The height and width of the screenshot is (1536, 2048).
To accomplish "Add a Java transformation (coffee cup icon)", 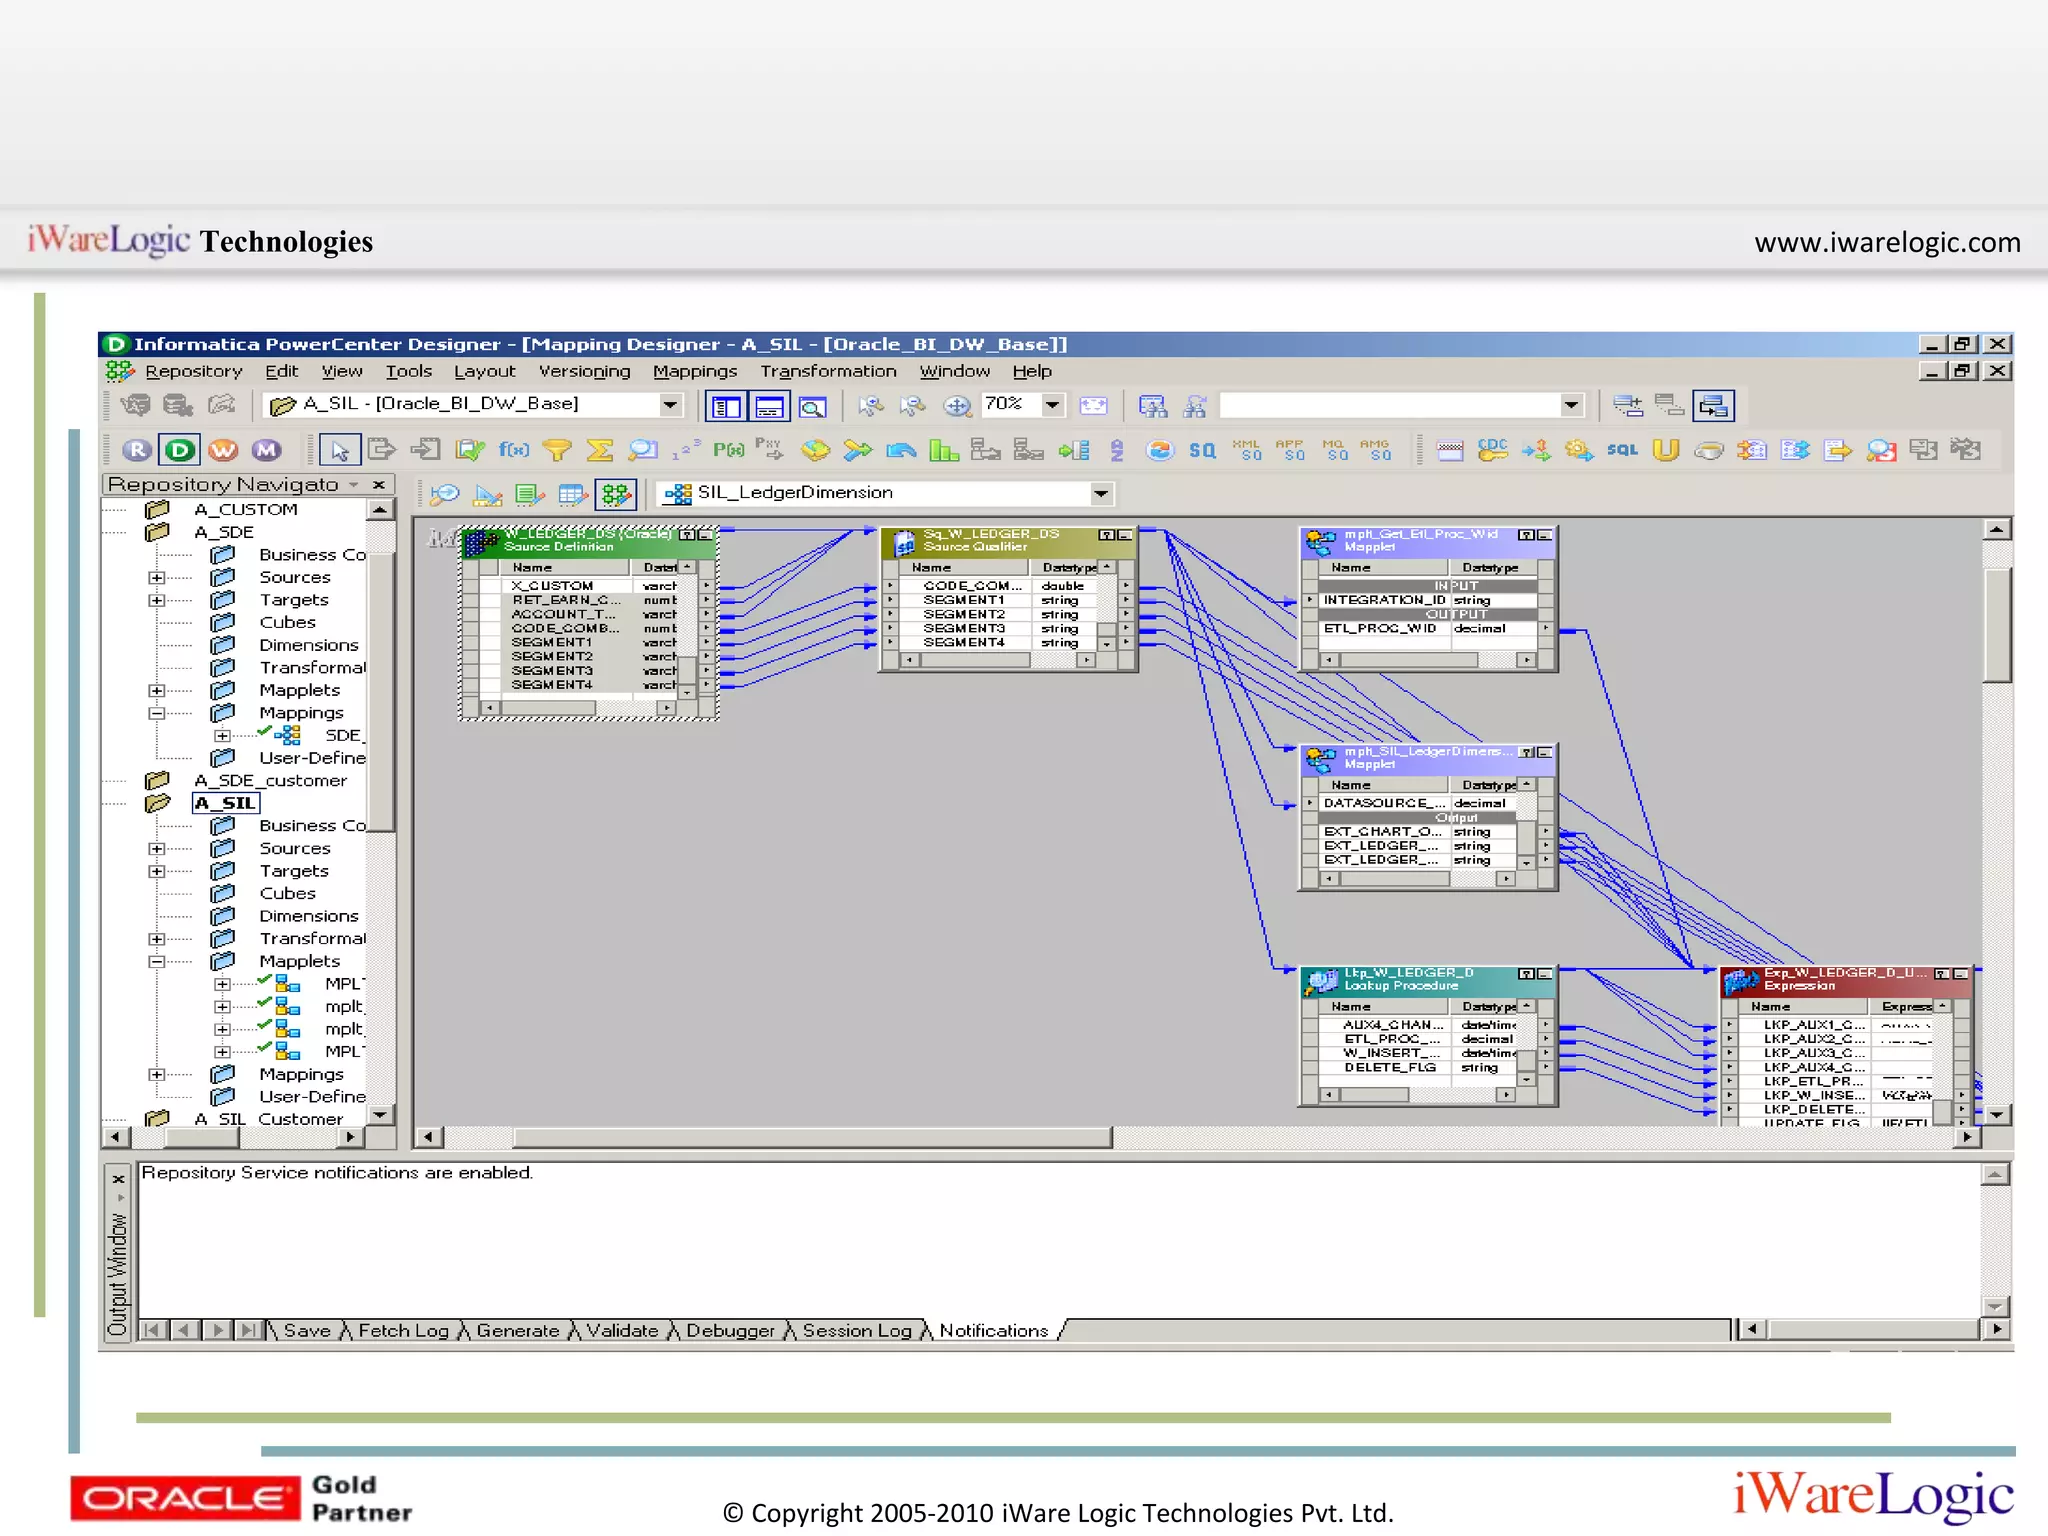I will tap(1709, 451).
